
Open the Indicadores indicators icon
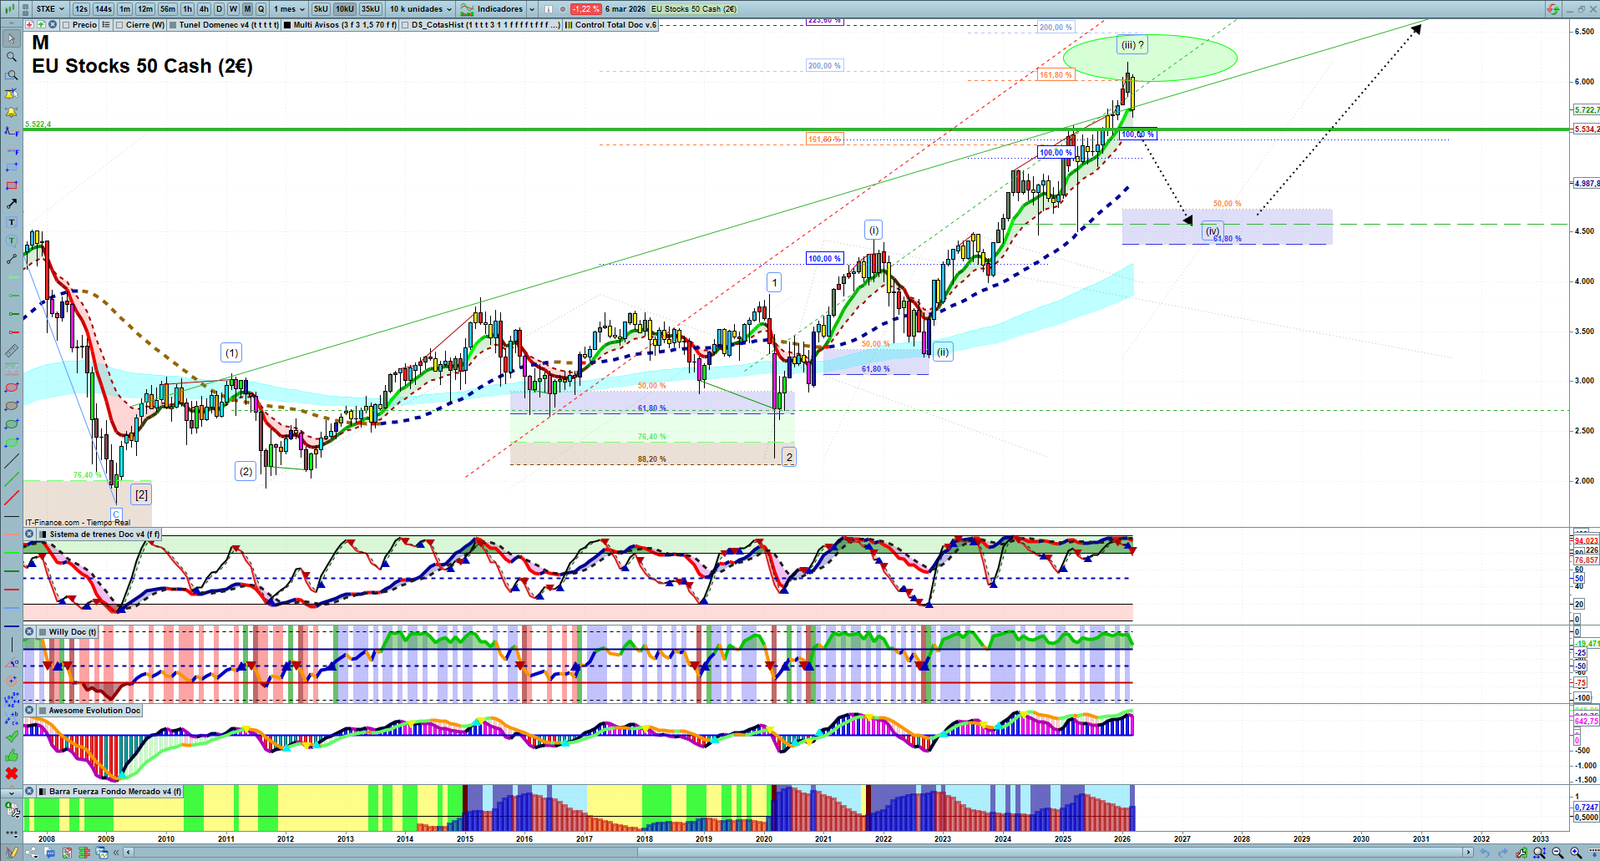[x=467, y=9]
